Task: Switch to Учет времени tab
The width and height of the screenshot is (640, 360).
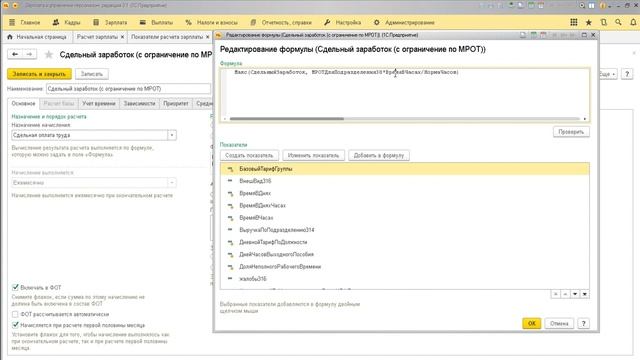Action: [99, 104]
